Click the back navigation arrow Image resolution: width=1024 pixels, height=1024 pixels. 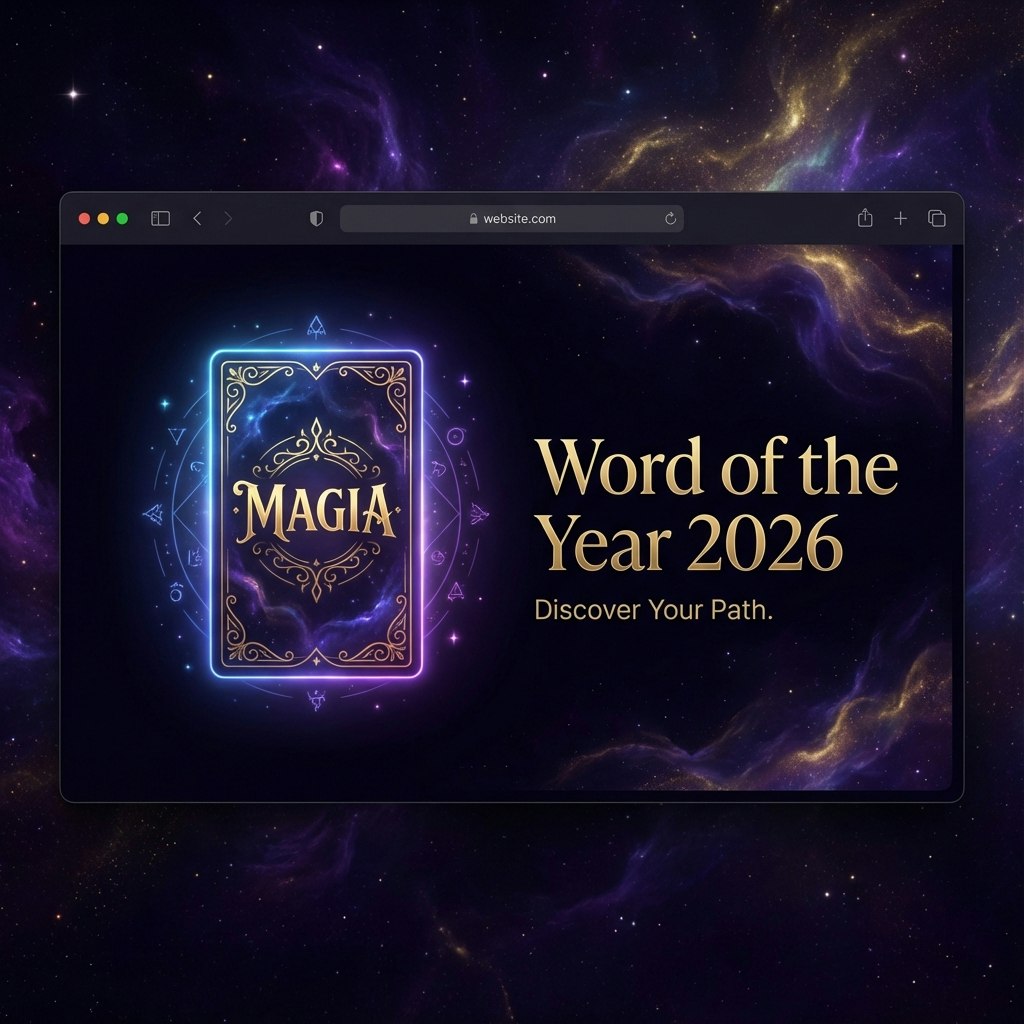(x=196, y=218)
